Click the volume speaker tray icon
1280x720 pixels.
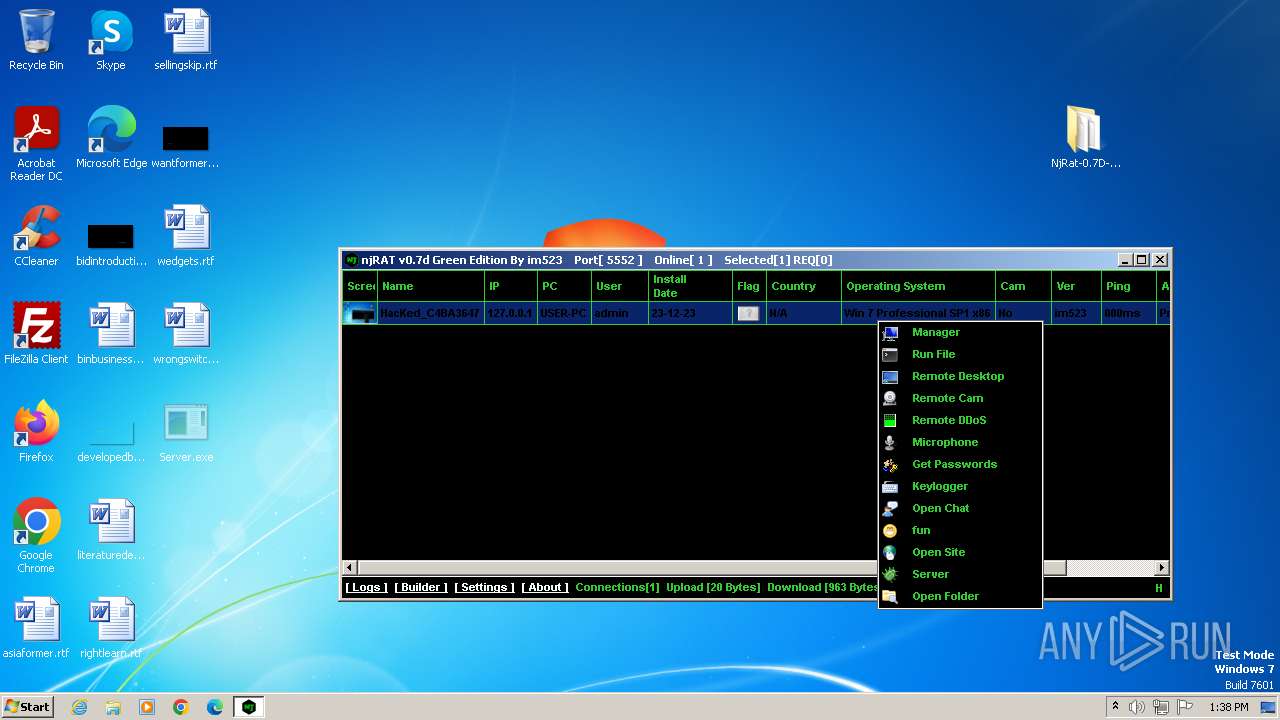coord(1137,707)
